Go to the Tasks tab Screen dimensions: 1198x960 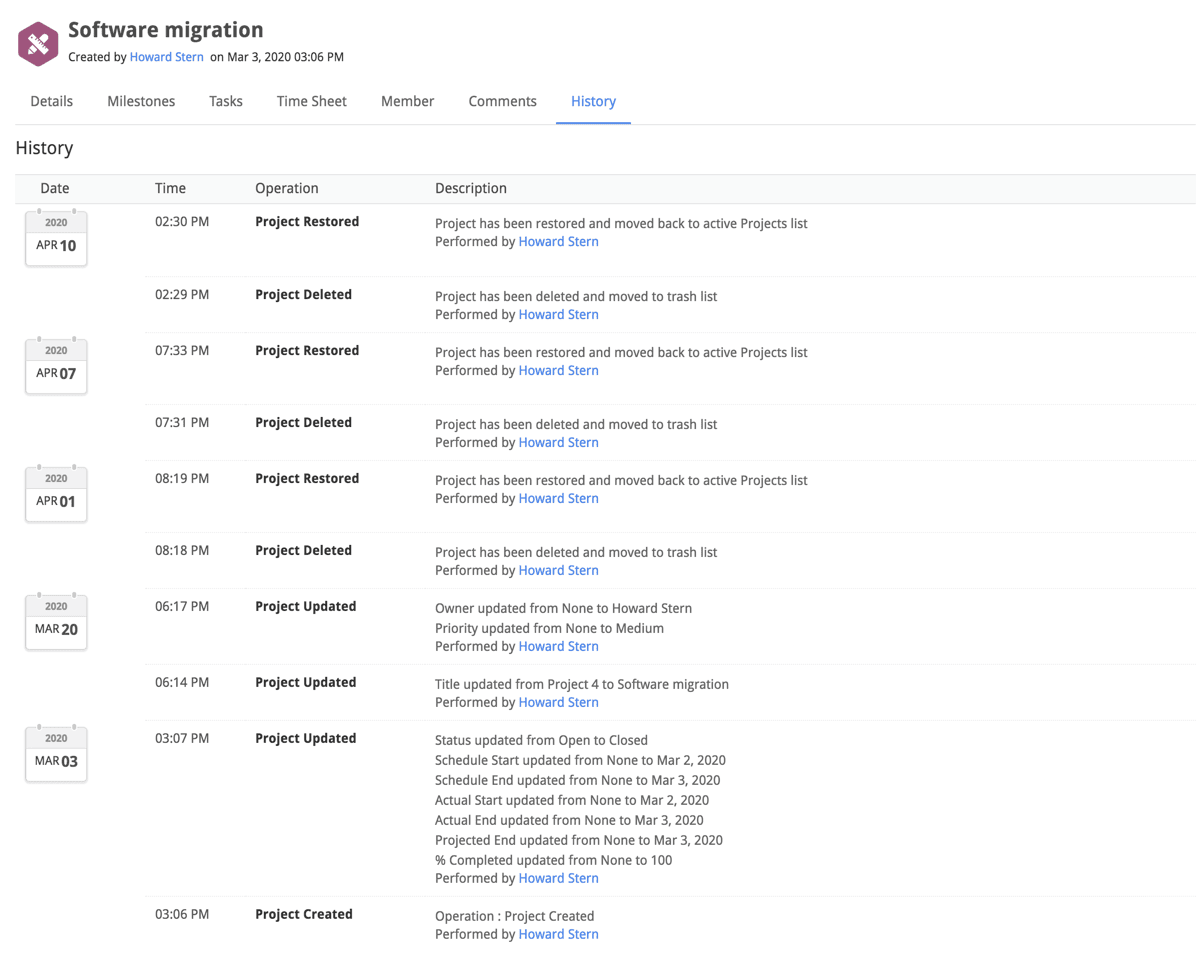[x=226, y=101]
